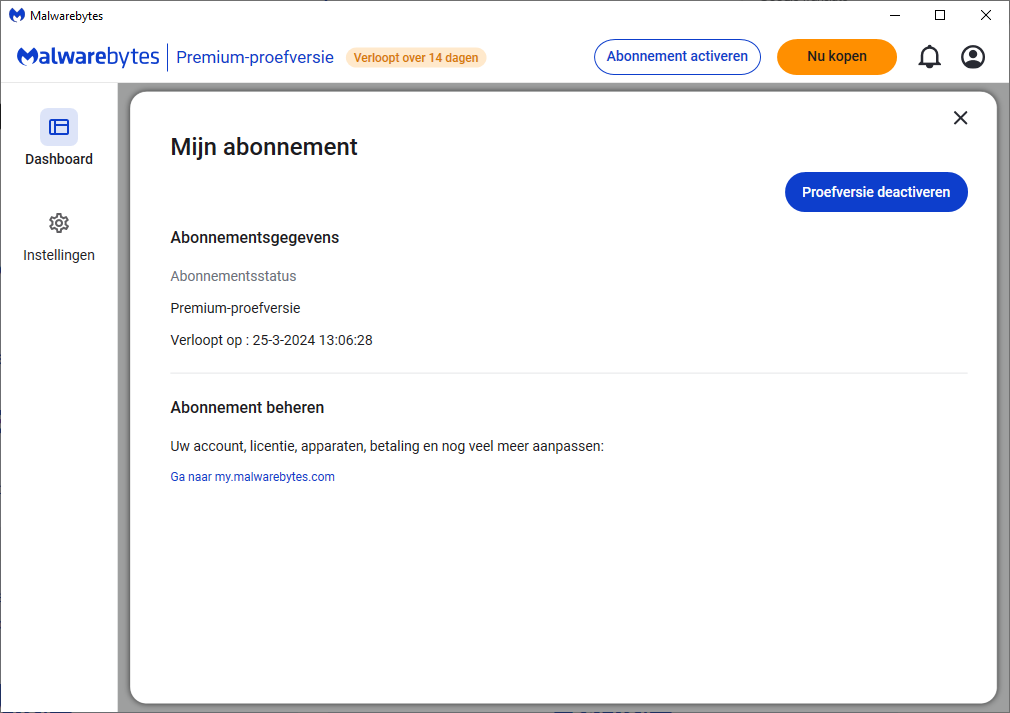Click the Verloopt over 14 dagen badge
The height and width of the screenshot is (713, 1010).
coord(416,57)
